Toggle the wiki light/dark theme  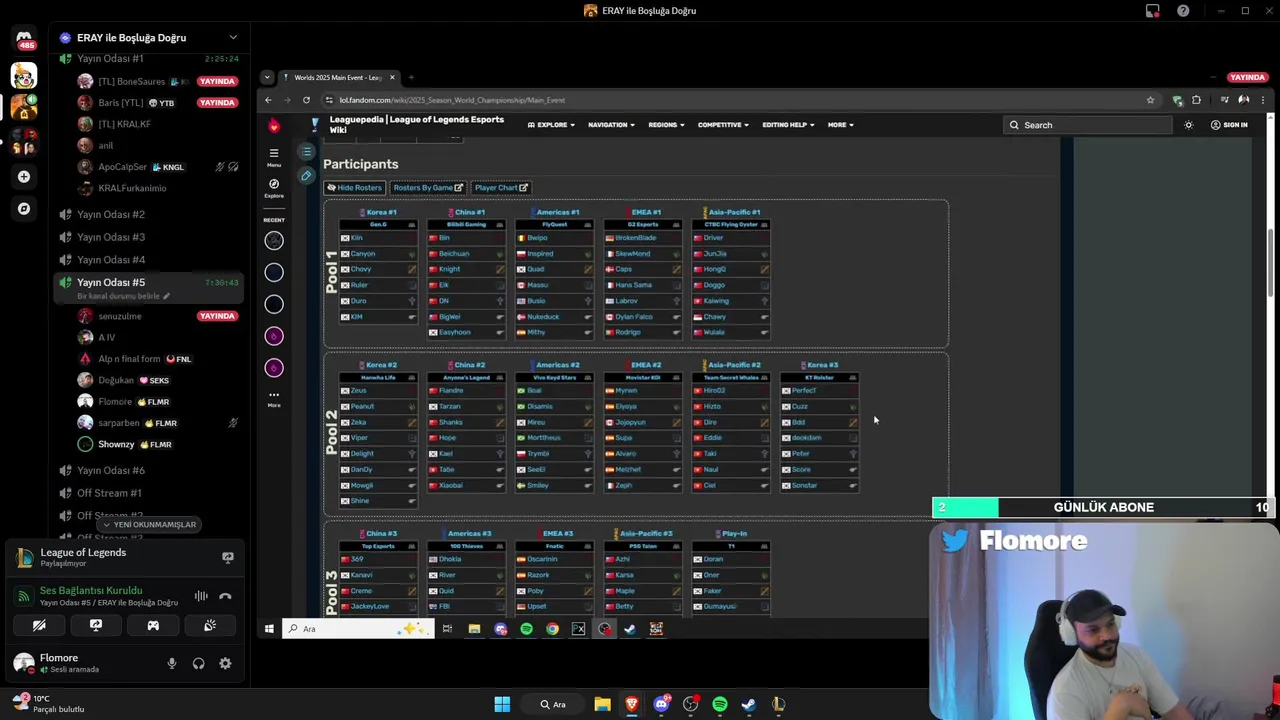(1188, 125)
